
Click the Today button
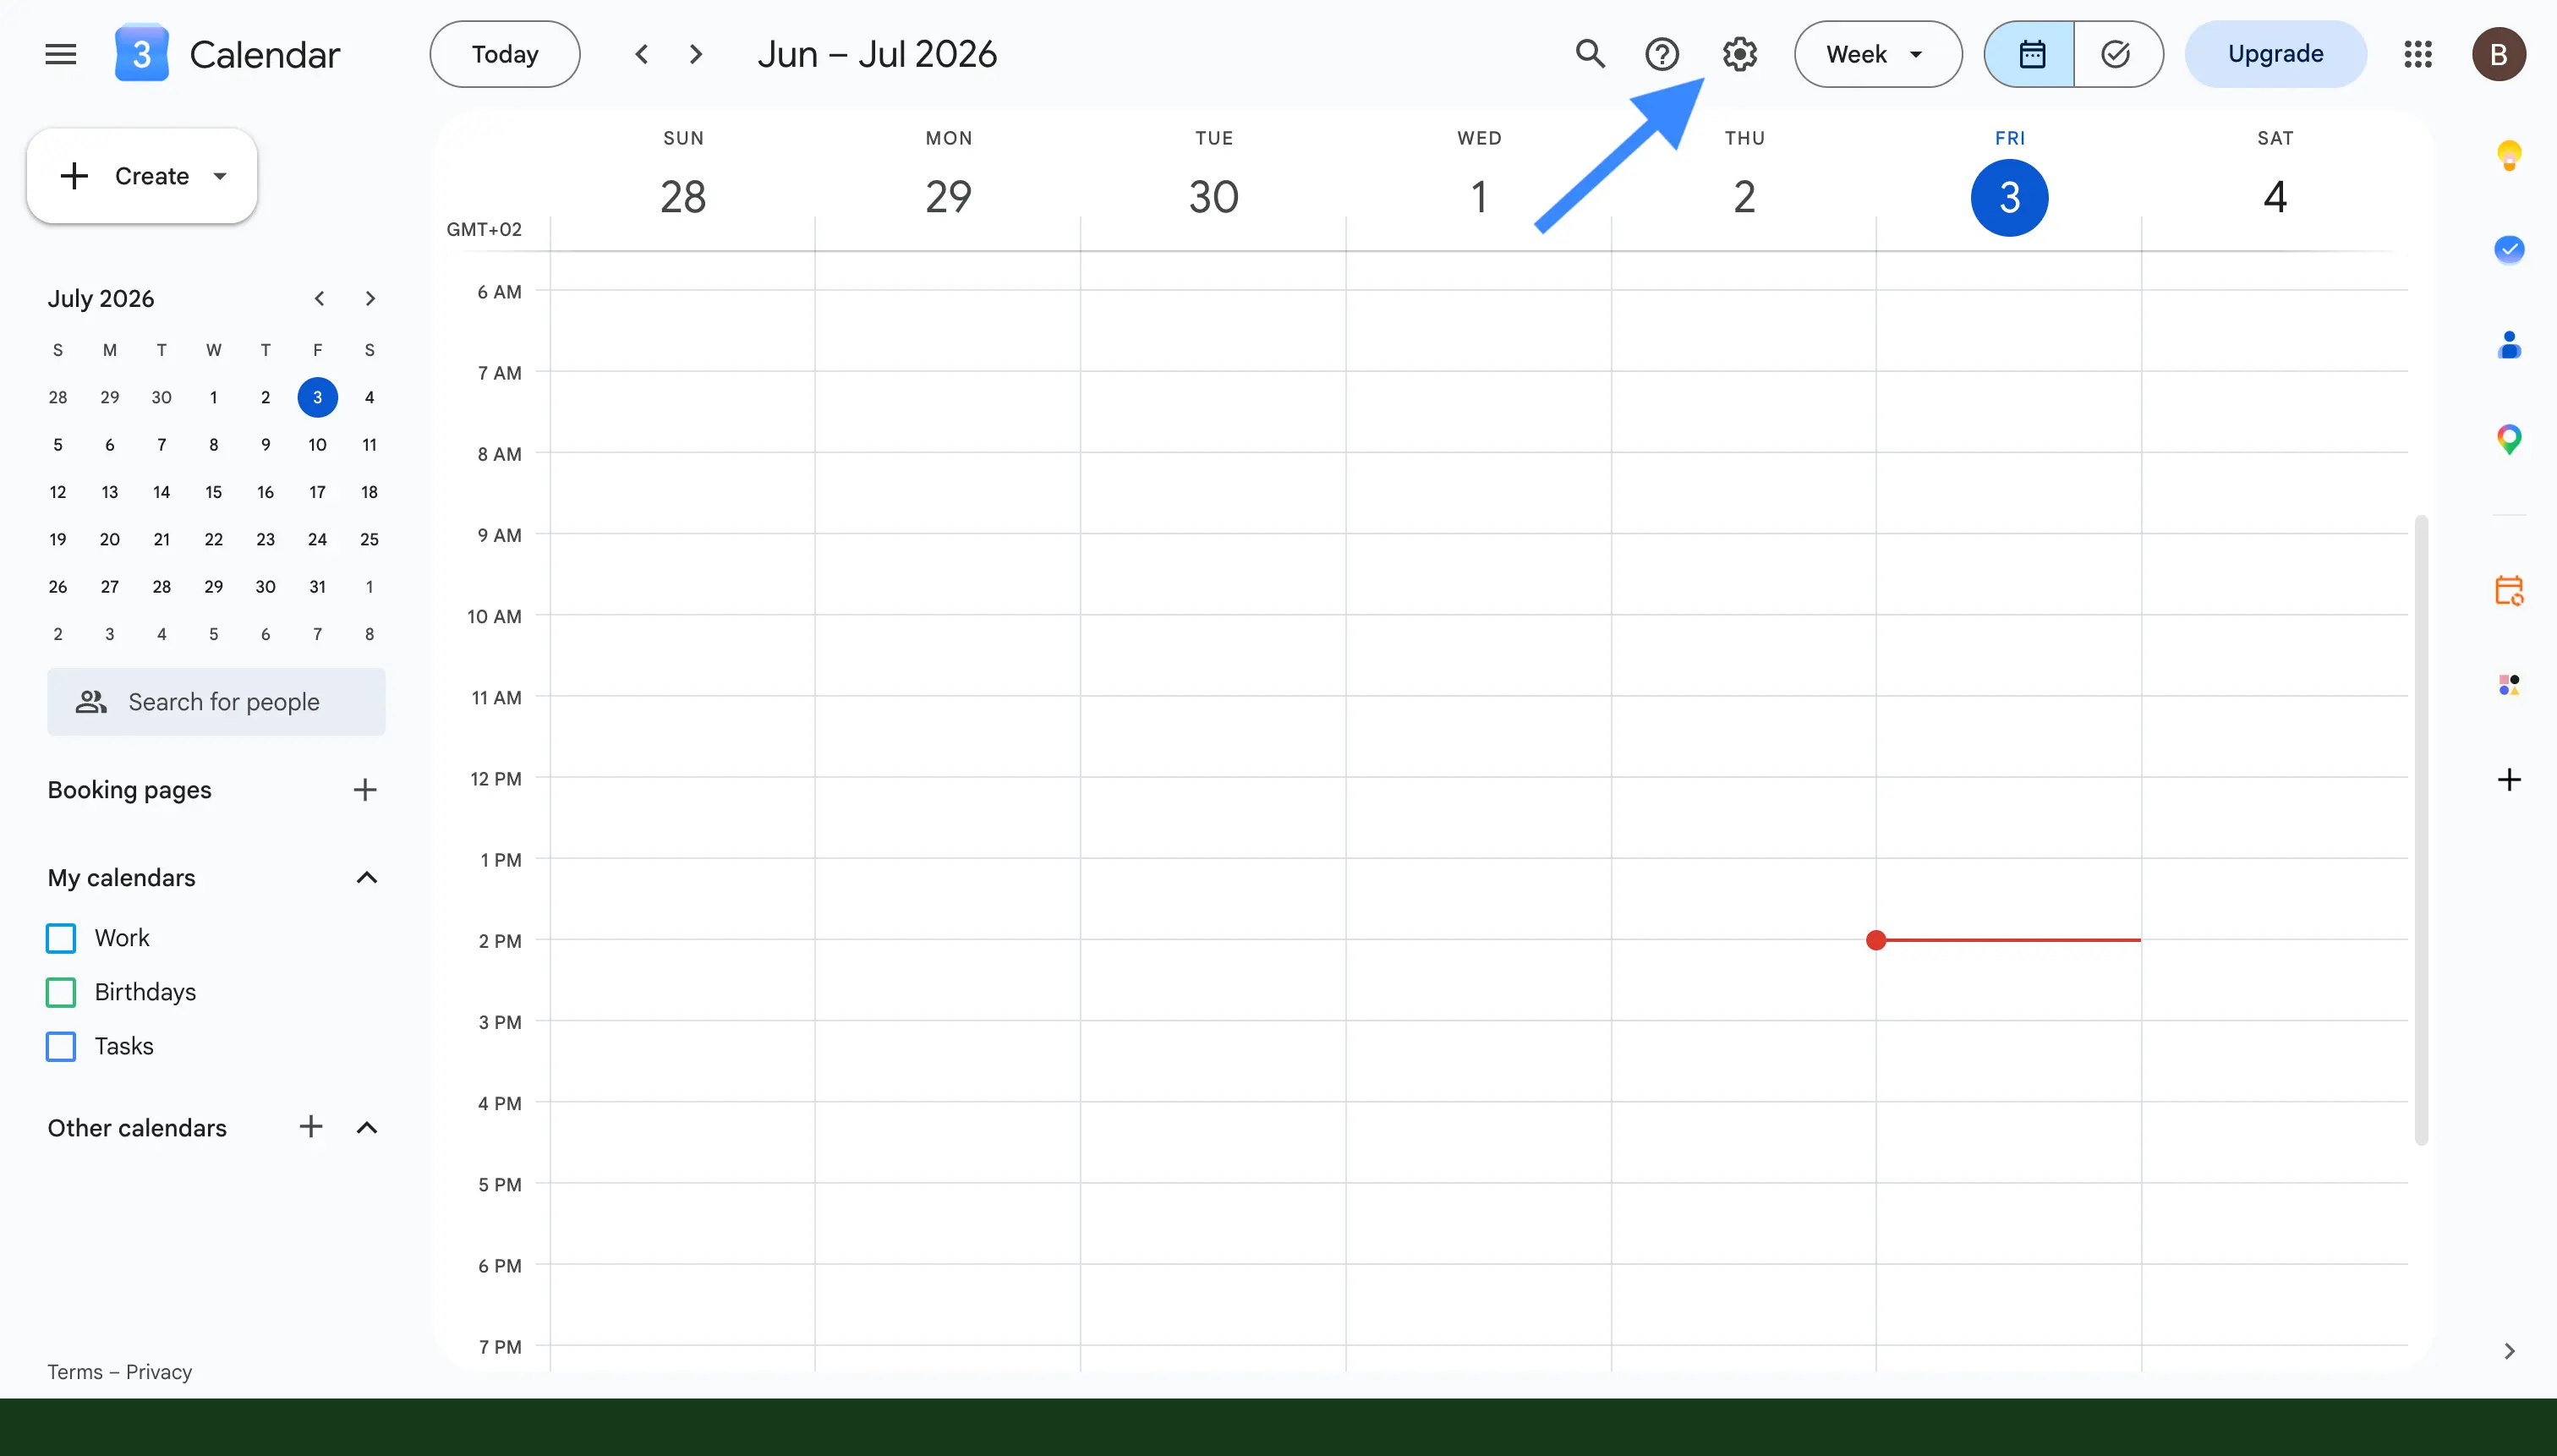[504, 54]
